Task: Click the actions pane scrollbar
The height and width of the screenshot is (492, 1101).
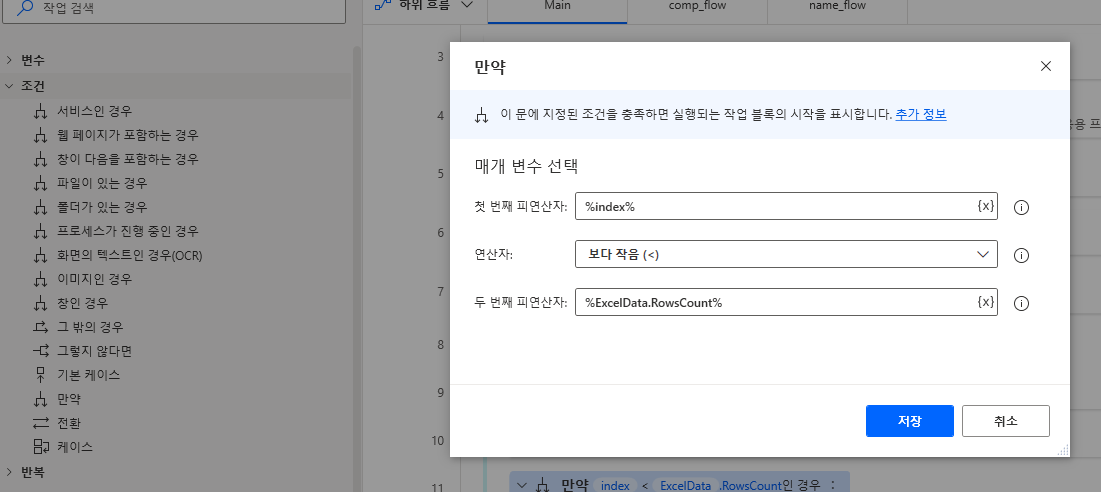Action: 356,269
